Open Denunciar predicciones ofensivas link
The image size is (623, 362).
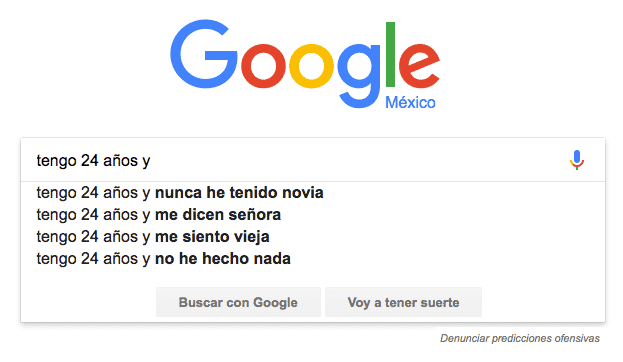point(520,338)
